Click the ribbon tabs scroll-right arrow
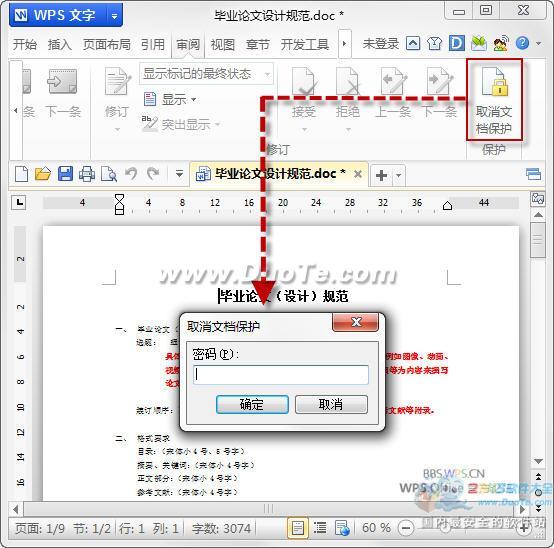The width and height of the screenshot is (554, 548). (x=344, y=44)
